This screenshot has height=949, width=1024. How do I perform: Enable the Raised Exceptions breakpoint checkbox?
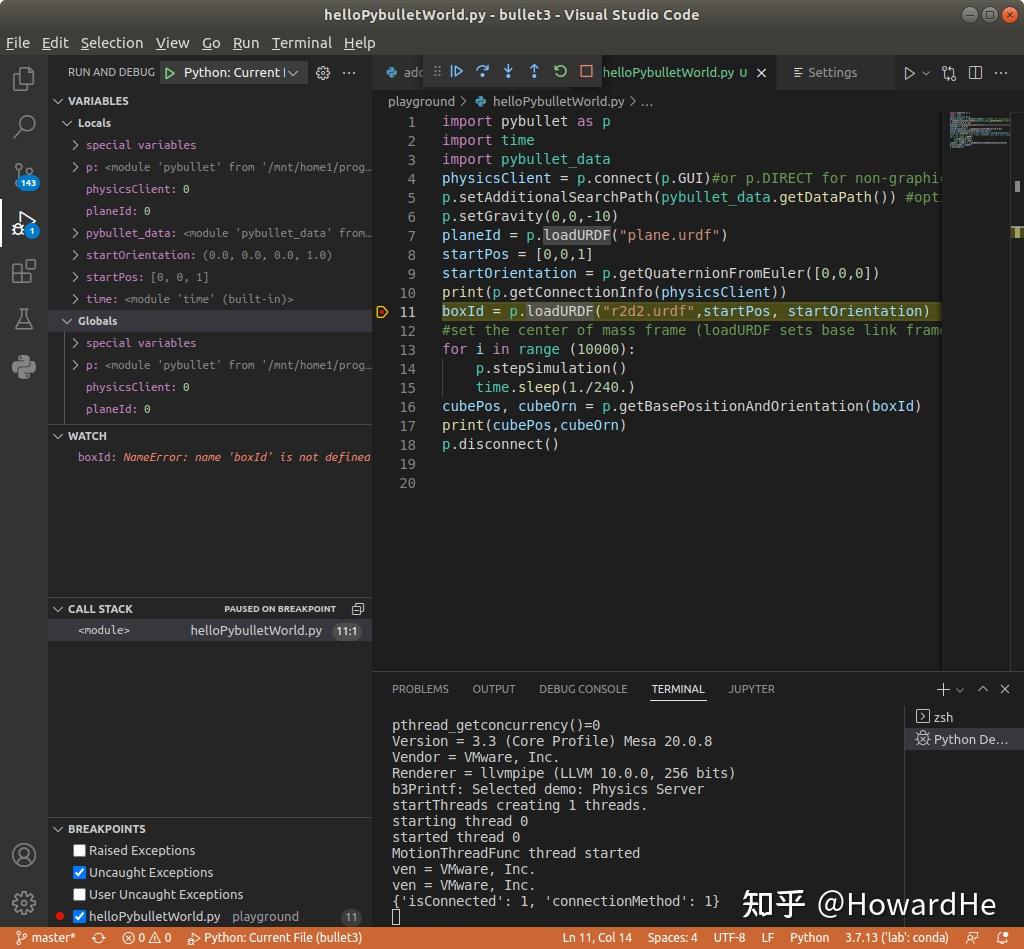80,851
